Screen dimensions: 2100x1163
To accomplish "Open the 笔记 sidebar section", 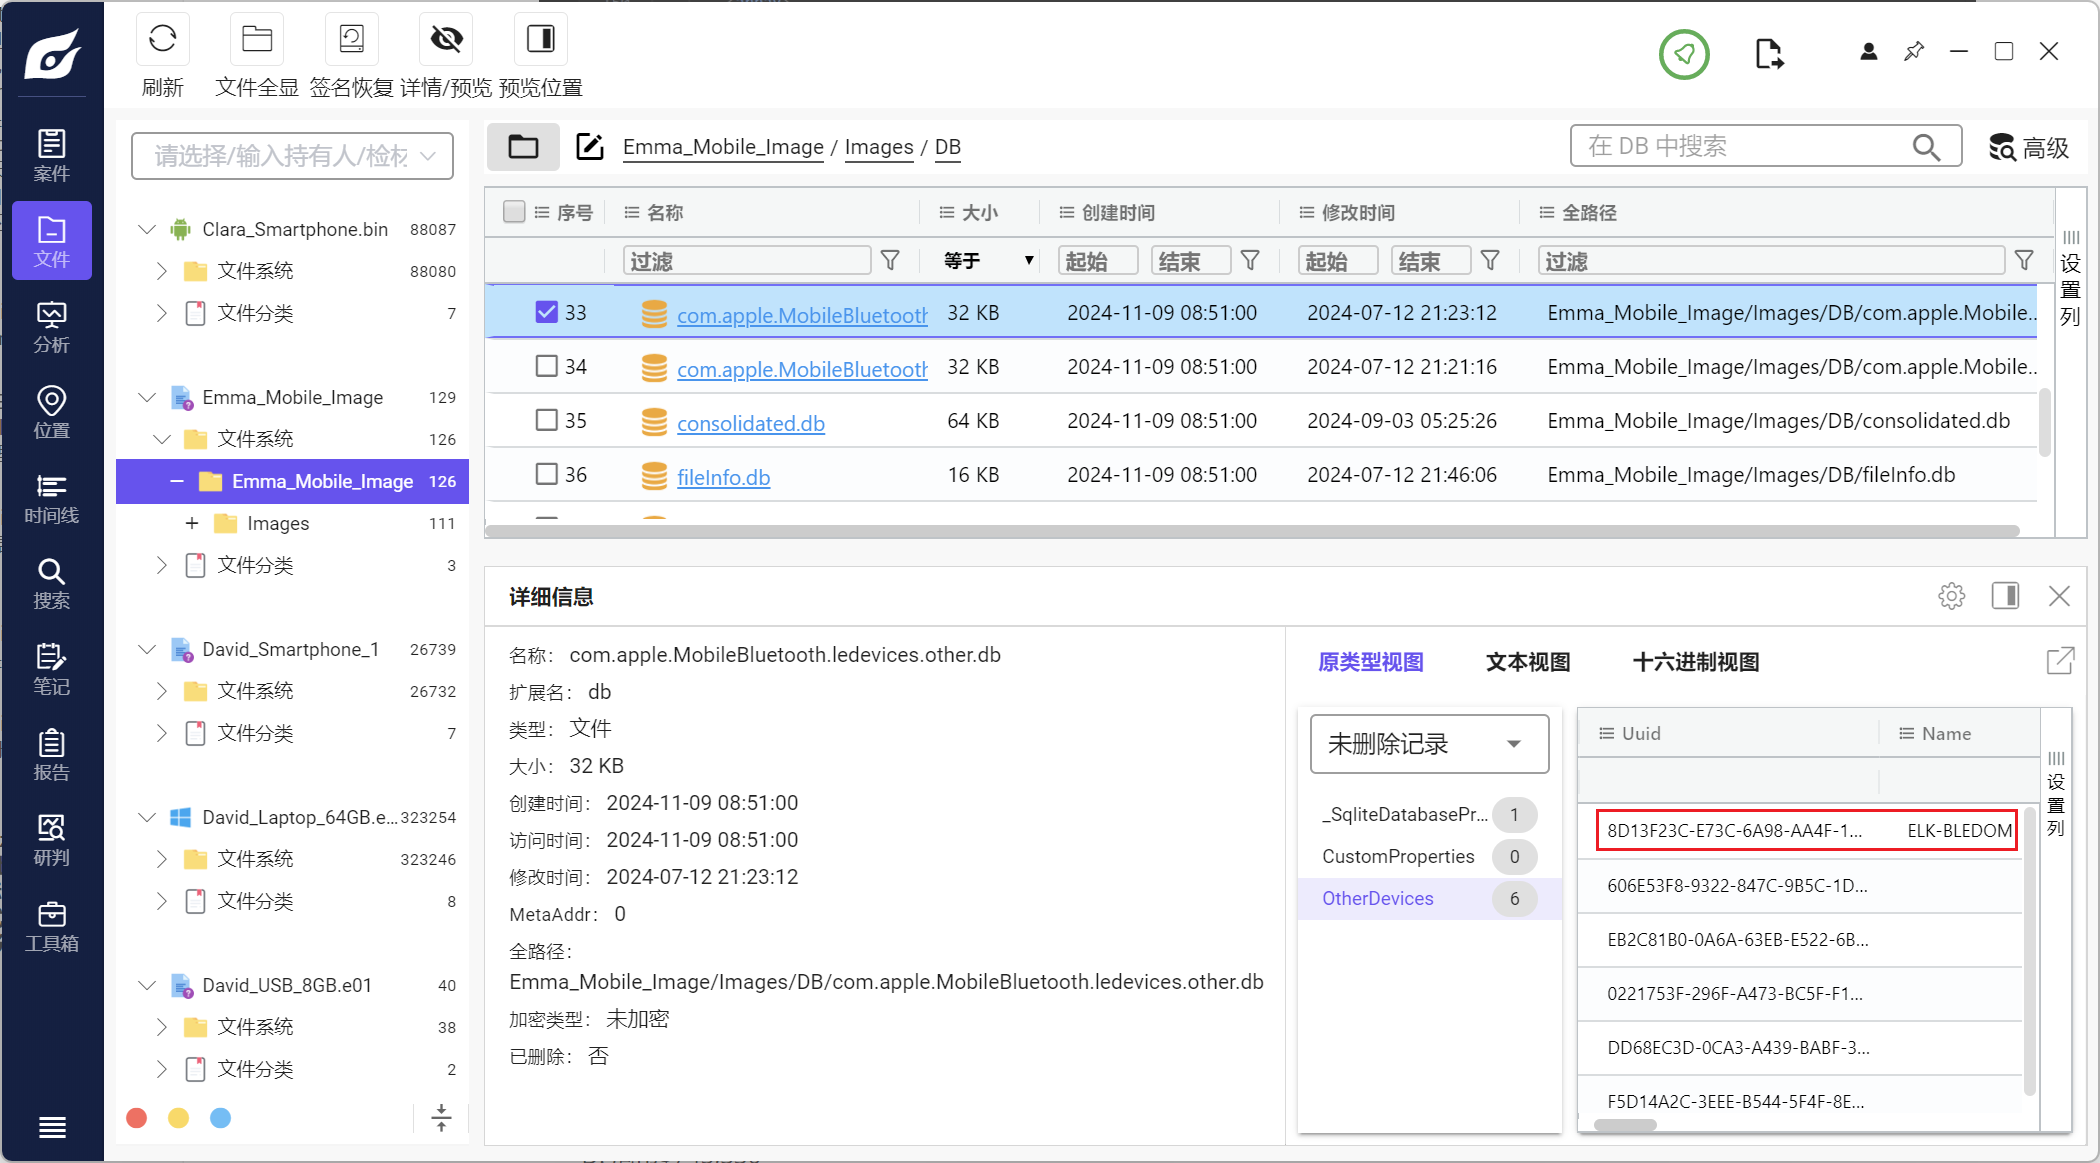I will pos(52,669).
